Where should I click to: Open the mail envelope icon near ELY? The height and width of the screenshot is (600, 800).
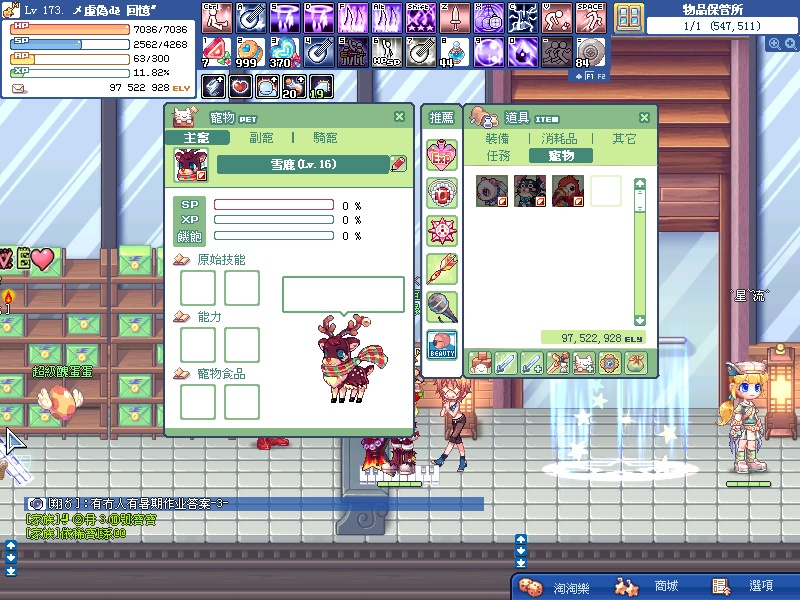(x=18, y=89)
